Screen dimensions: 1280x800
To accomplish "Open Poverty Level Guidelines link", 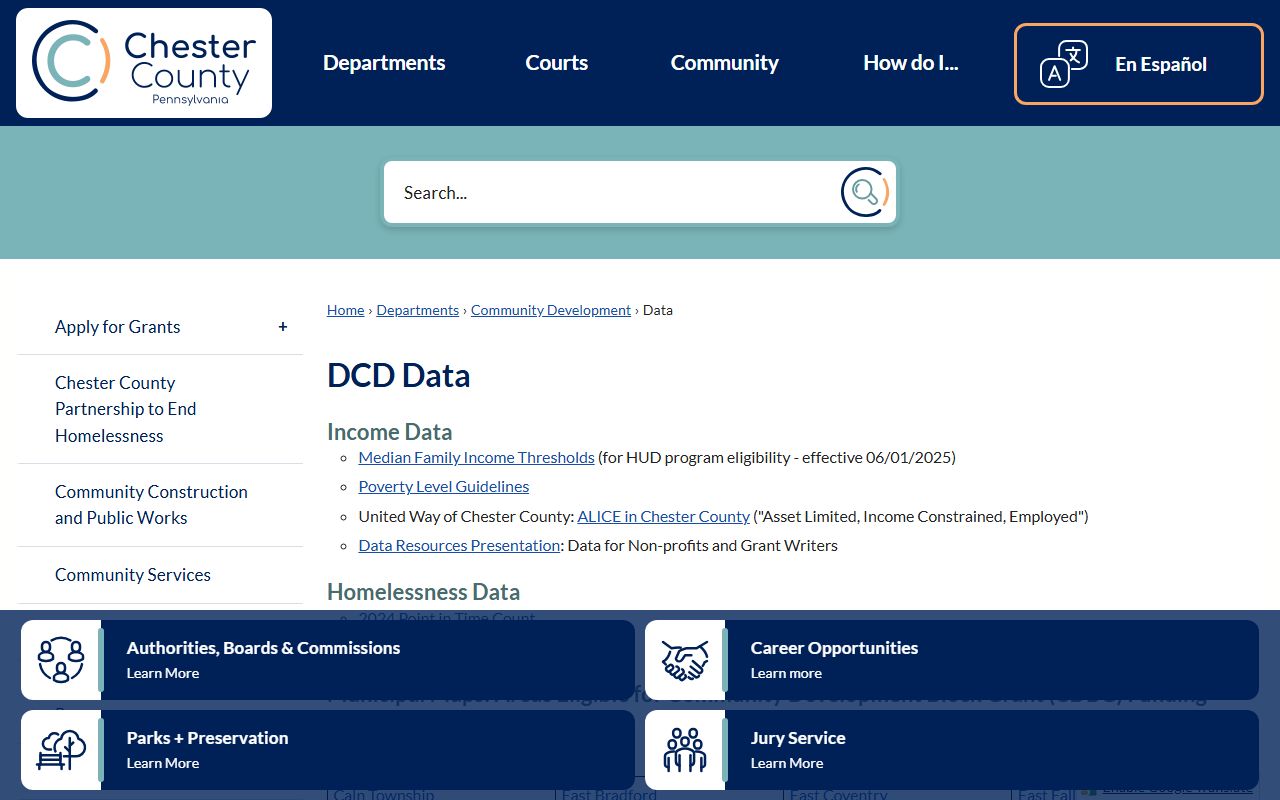I will point(443,487).
